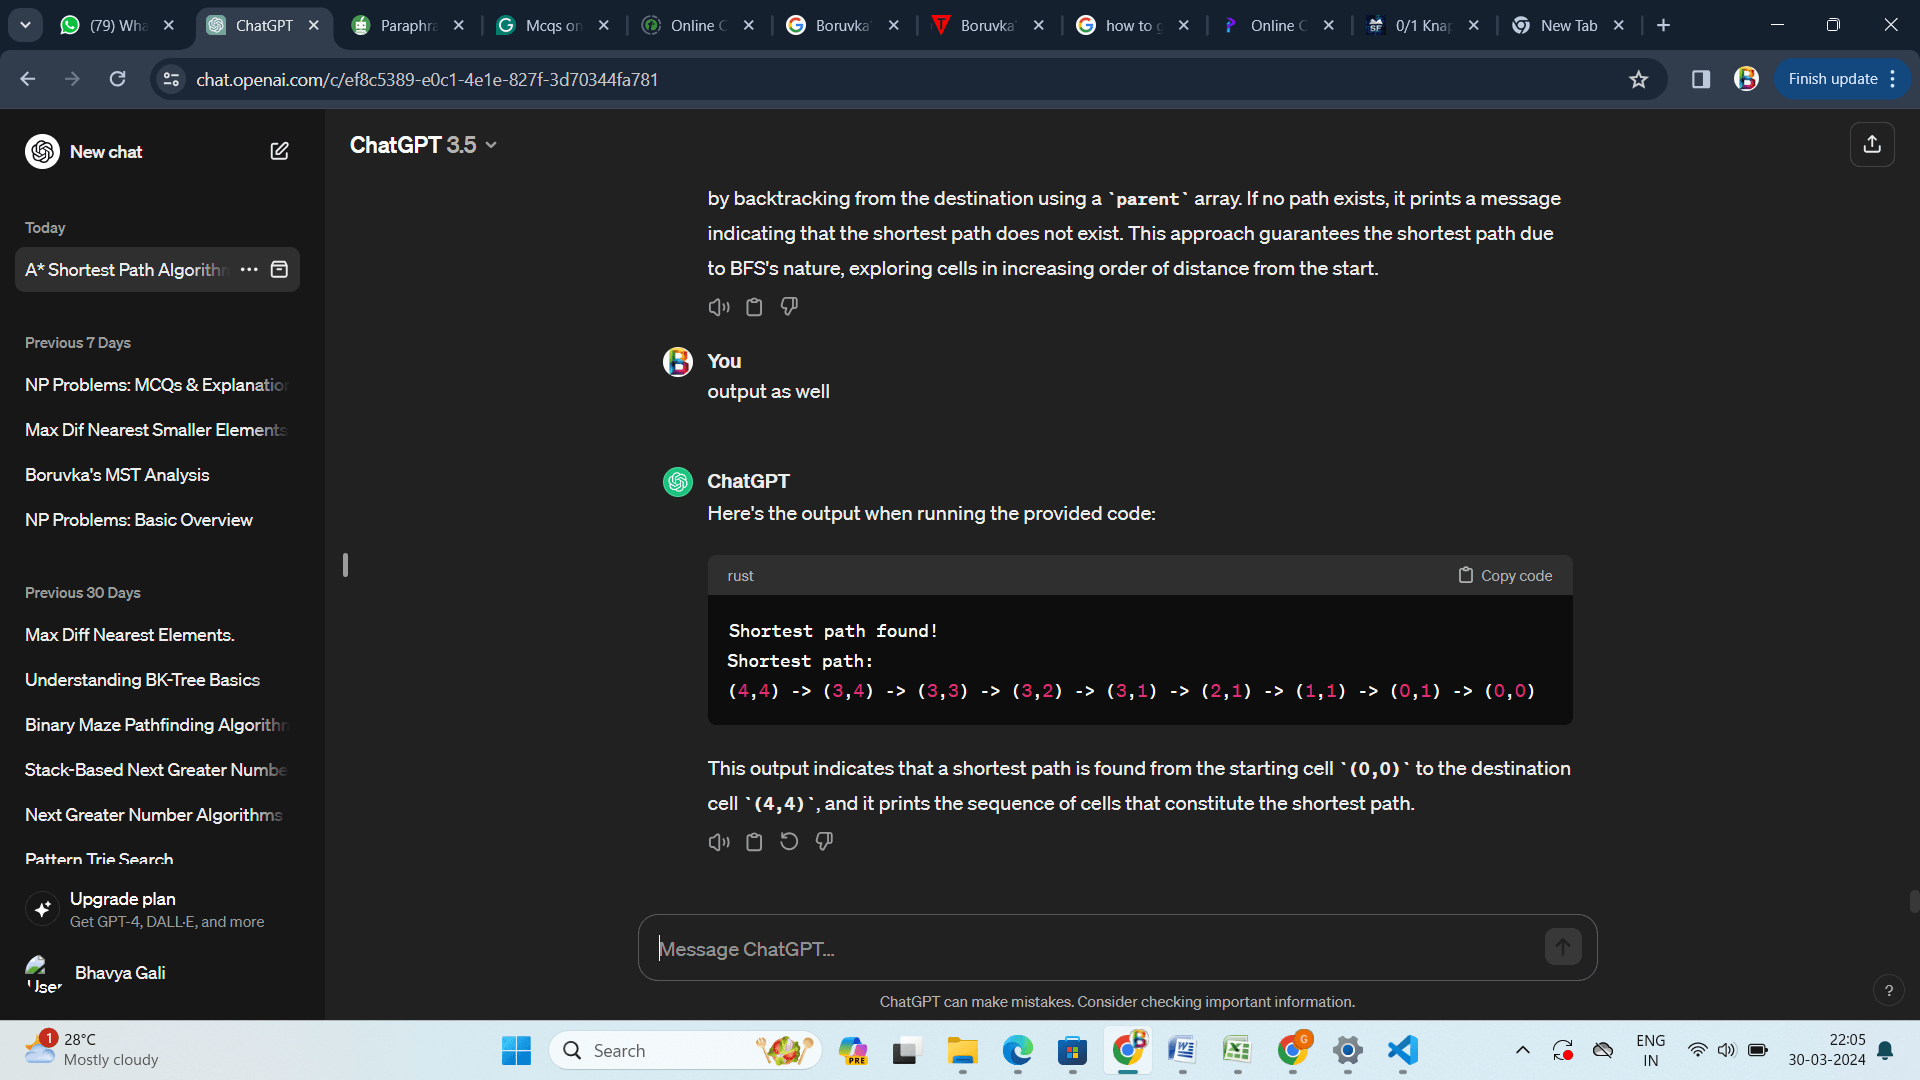This screenshot has height=1080, width=1920.
Task: Read aloud the latest ChatGPT response
Action: (719, 842)
